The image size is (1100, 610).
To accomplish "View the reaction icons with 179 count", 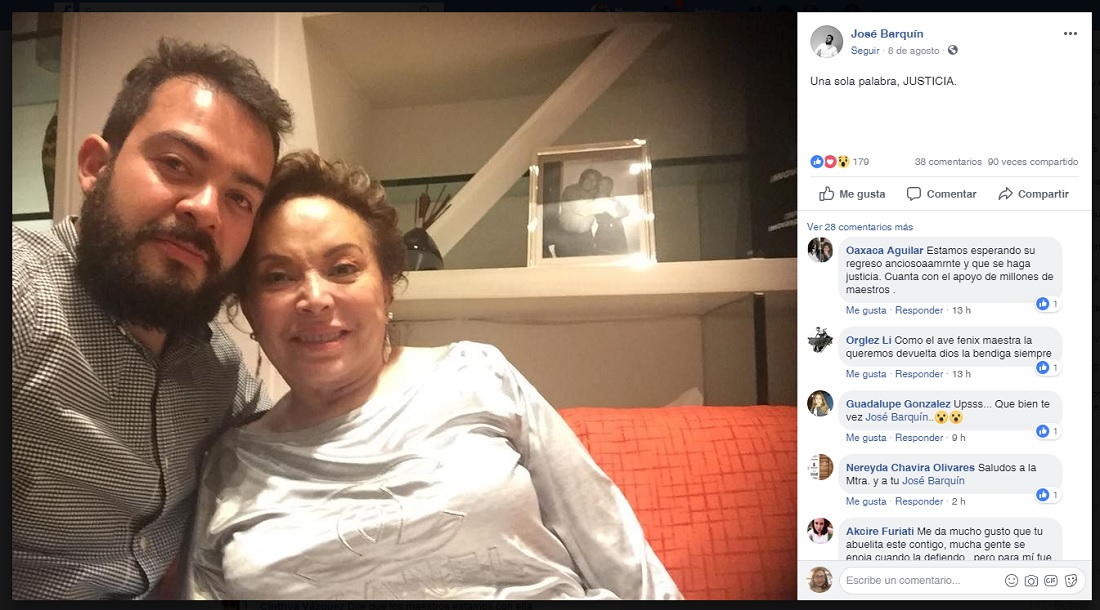I will (x=840, y=162).
